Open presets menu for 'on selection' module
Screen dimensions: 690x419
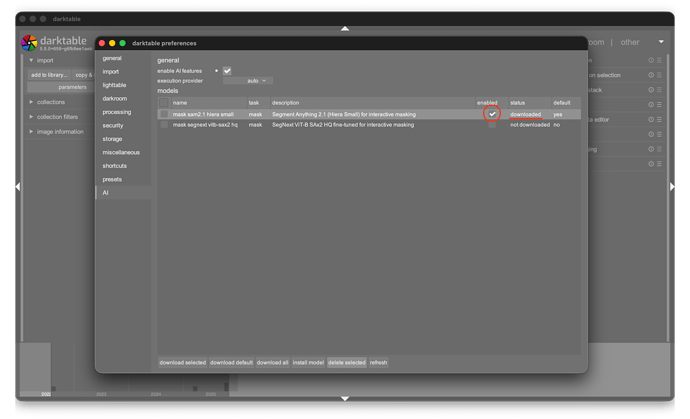pyautogui.click(x=659, y=75)
